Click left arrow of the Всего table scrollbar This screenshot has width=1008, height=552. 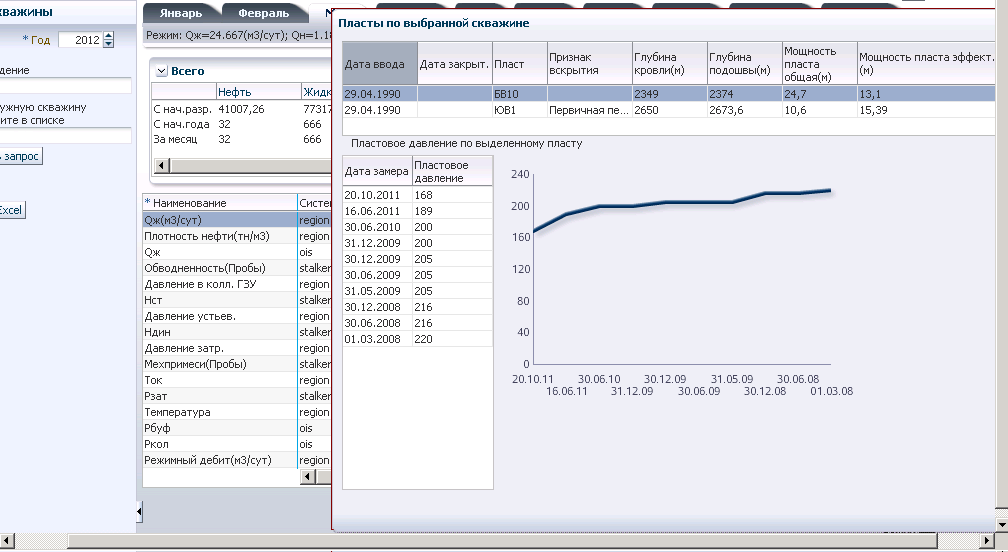click(x=161, y=165)
